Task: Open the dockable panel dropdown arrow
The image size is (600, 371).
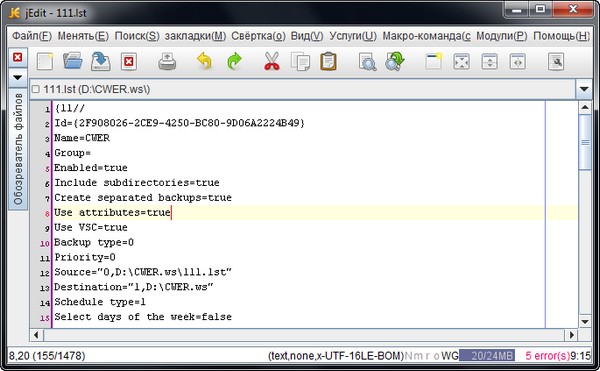Action: pos(18,78)
